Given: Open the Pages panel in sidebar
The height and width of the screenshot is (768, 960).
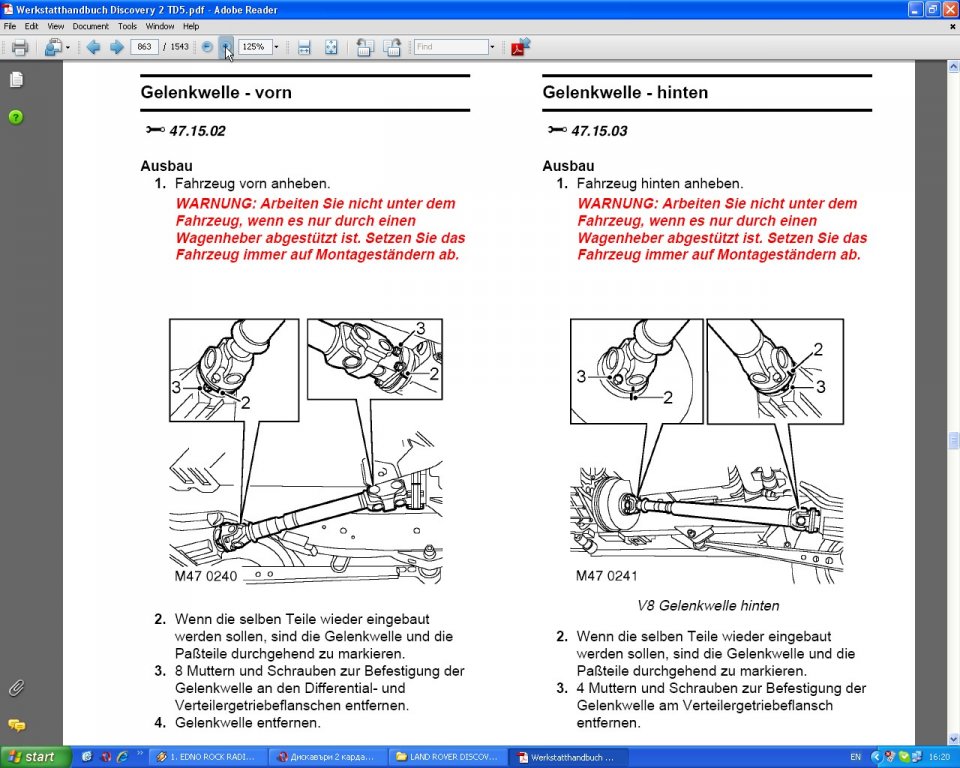Looking at the screenshot, I should click(x=17, y=80).
